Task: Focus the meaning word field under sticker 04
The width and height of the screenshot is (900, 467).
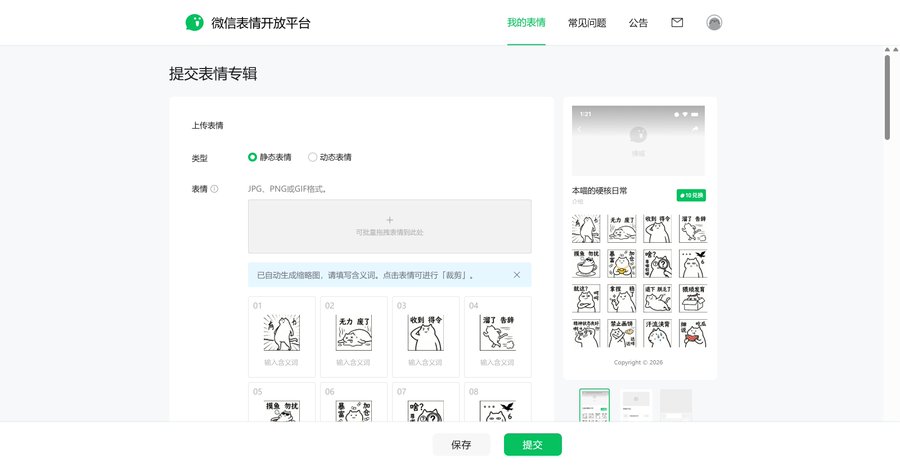Action: click(498, 363)
